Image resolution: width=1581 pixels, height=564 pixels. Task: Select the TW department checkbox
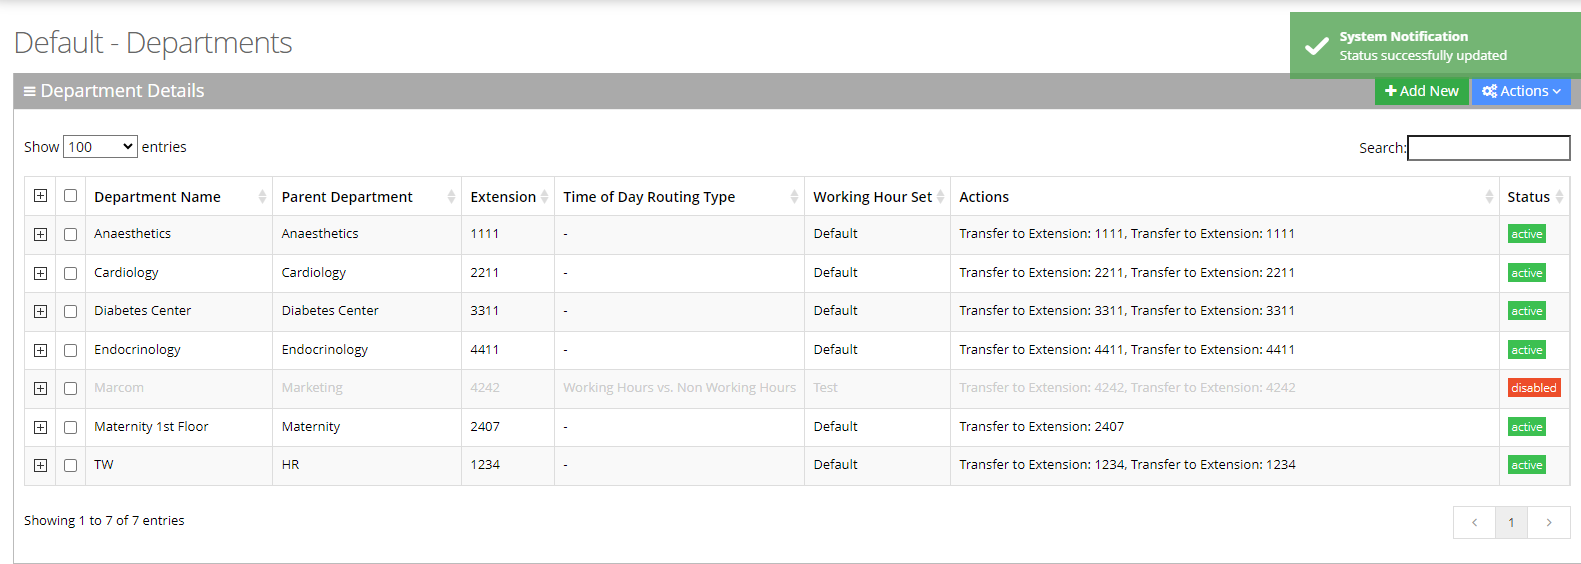tap(70, 465)
